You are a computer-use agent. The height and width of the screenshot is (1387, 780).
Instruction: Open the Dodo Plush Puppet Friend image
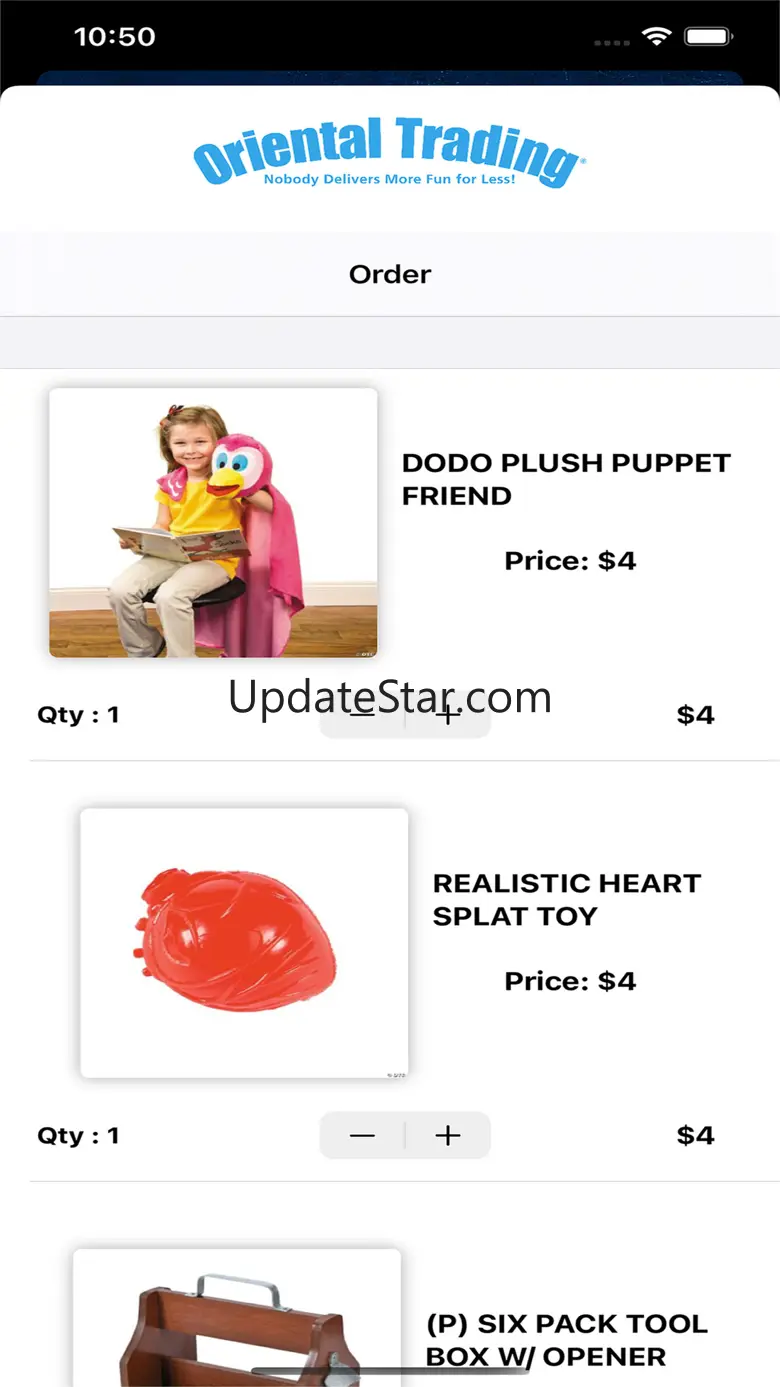[213, 523]
